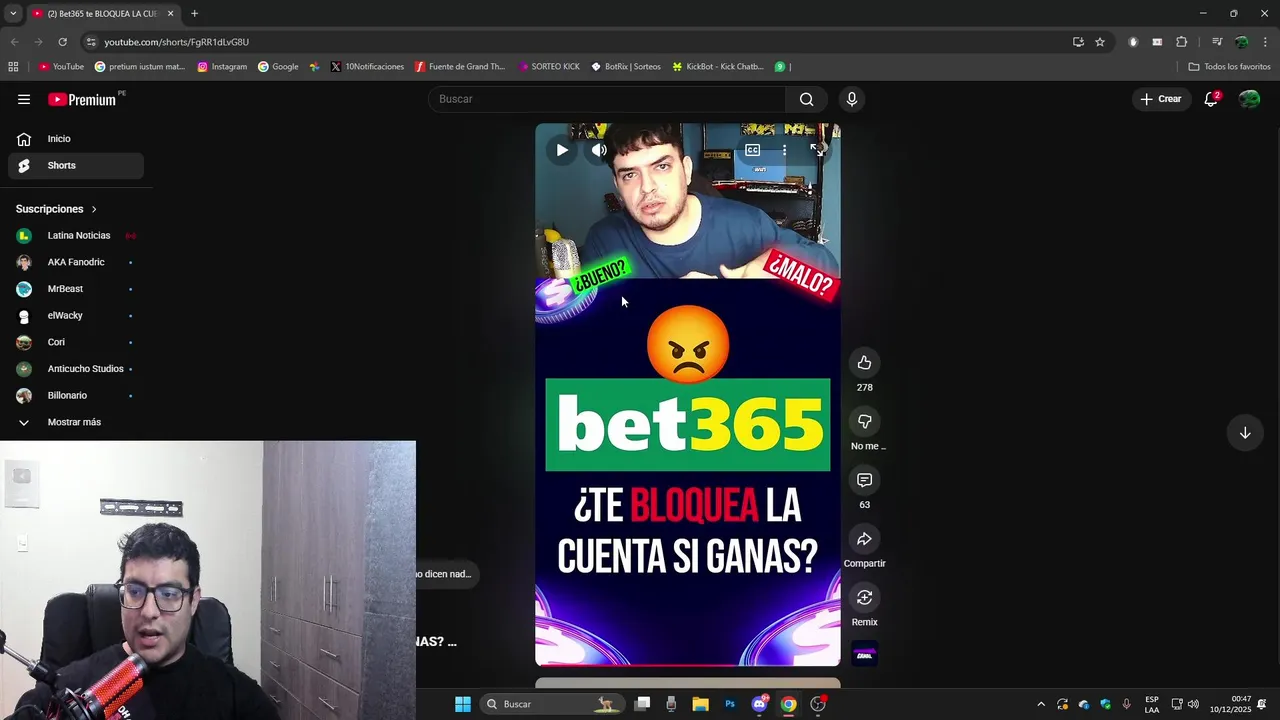Open File Explorer from taskbar
The image size is (1280, 720).
pyautogui.click(x=700, y=704)
